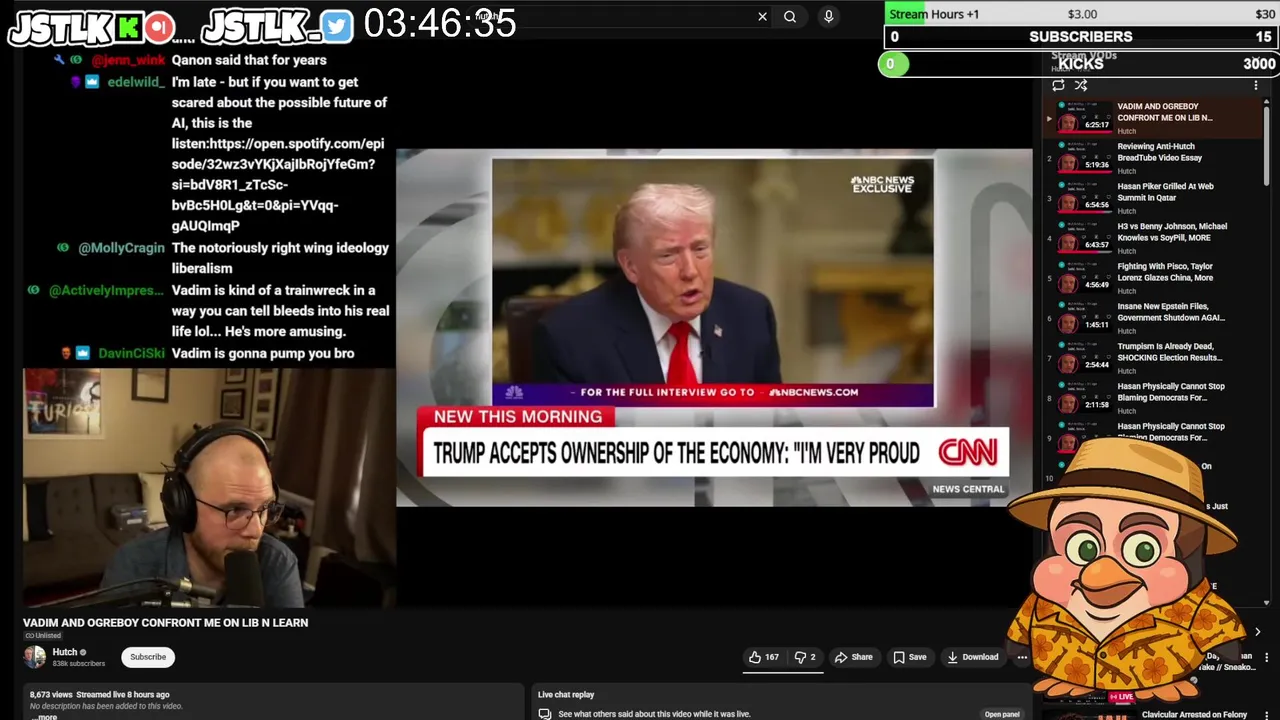The image size is (1280, 720).
Task: Click the wrench moderator badge by jenn_wink
Action: (58, 60)
